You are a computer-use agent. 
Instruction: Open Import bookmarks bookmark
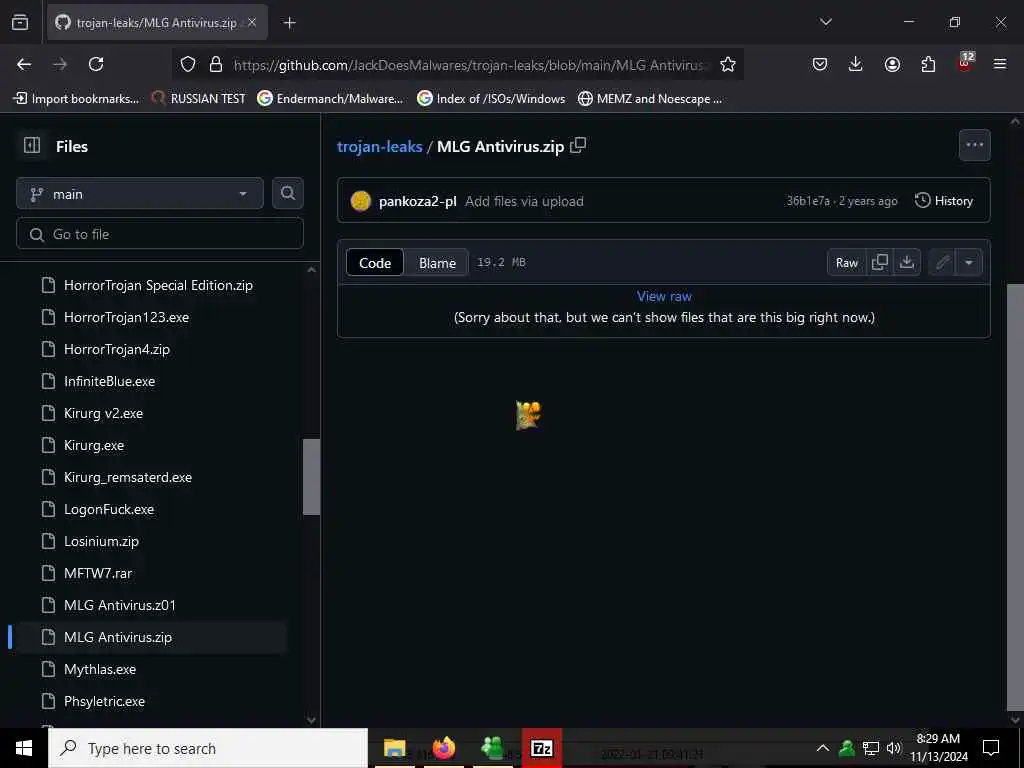(76, 99)
